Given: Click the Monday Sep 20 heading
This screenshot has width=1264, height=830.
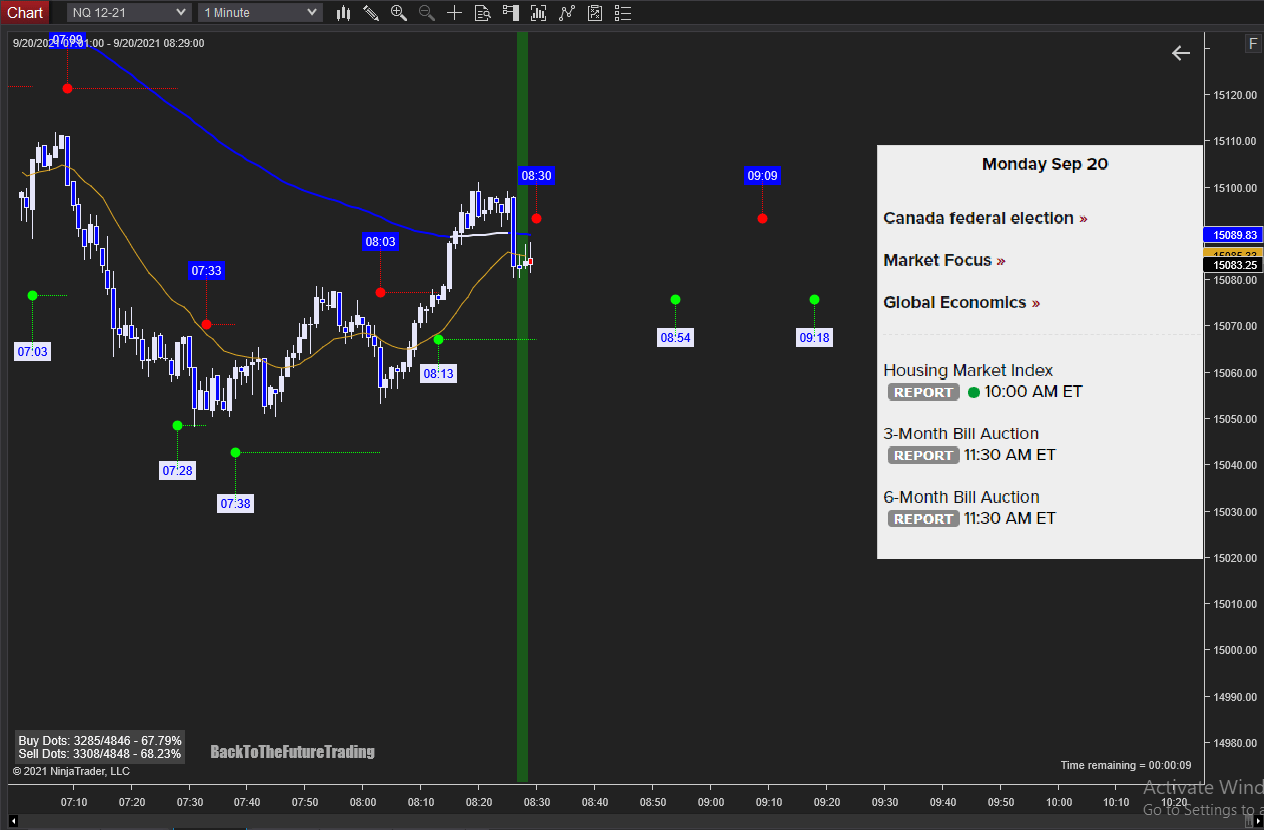Looking at the screenshot, I should (1045, 164).
